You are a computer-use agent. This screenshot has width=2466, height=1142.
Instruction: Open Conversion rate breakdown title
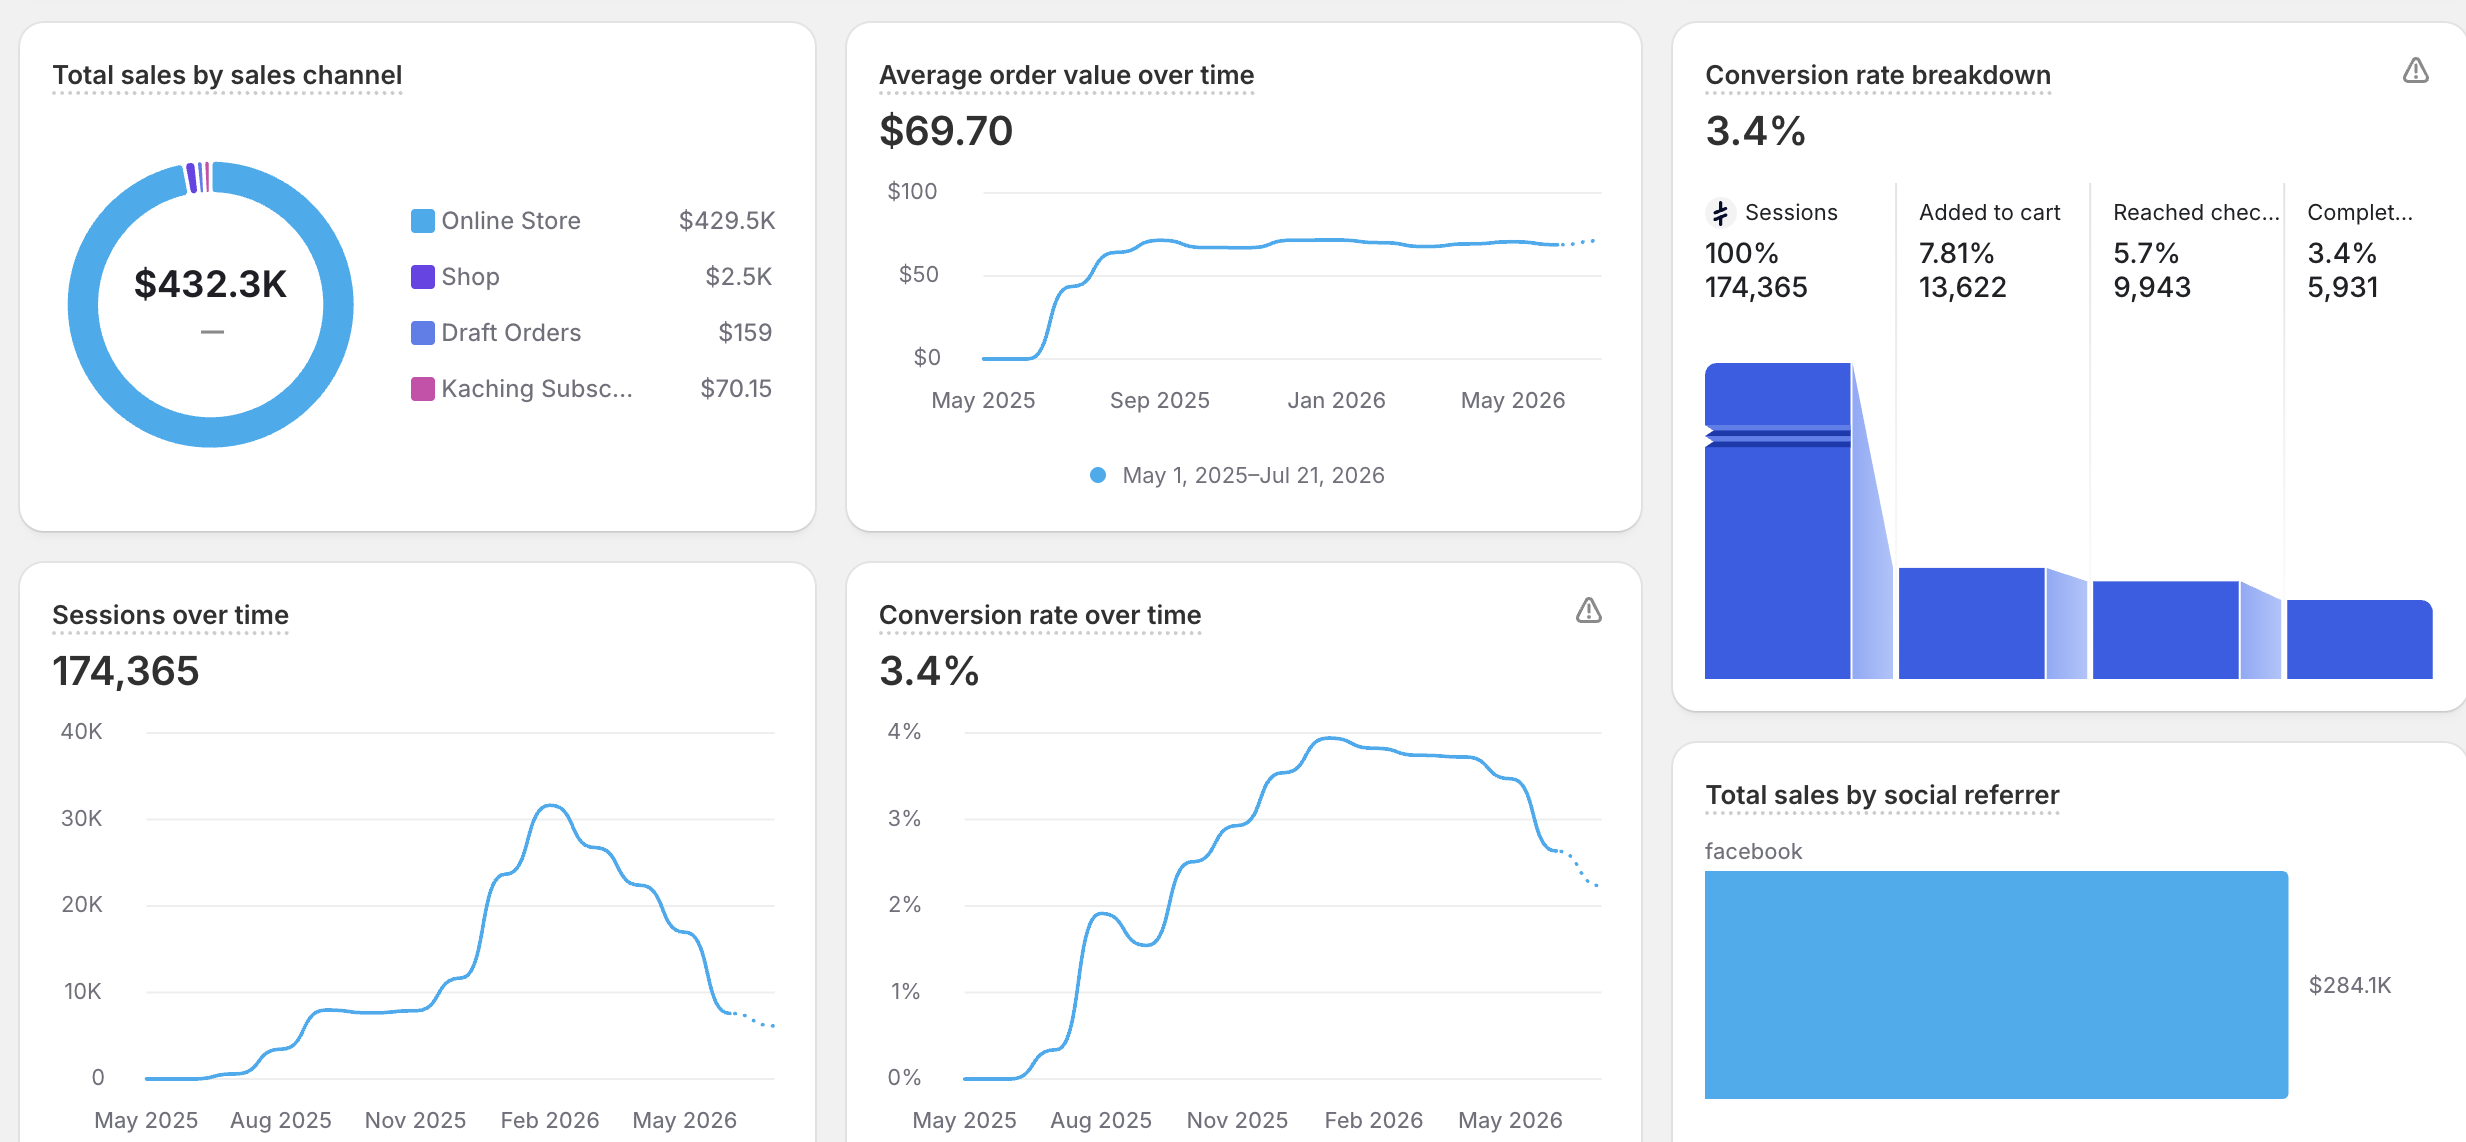click(x=1878, y=75)
